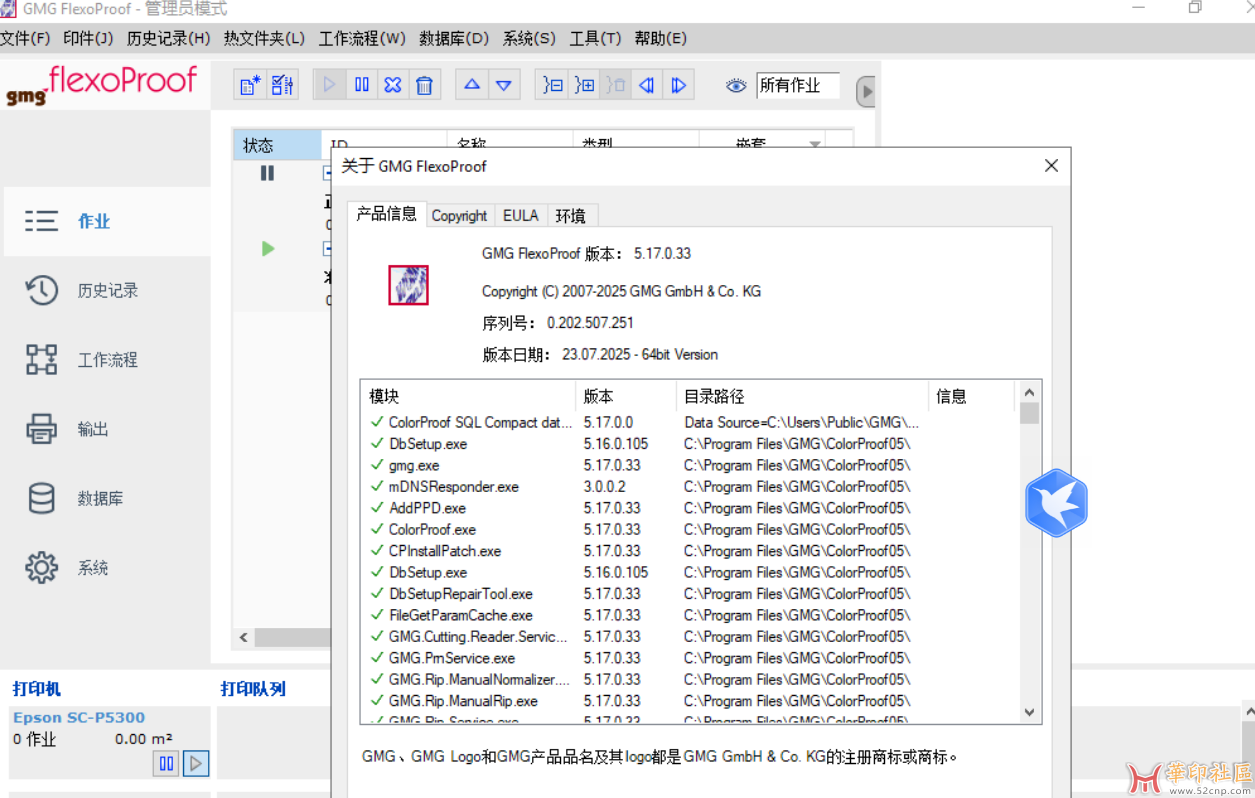This screenshot has width=1255, height=798.
Task: Go to 工作流程 in the sidebar
Action: pos(105,360)
